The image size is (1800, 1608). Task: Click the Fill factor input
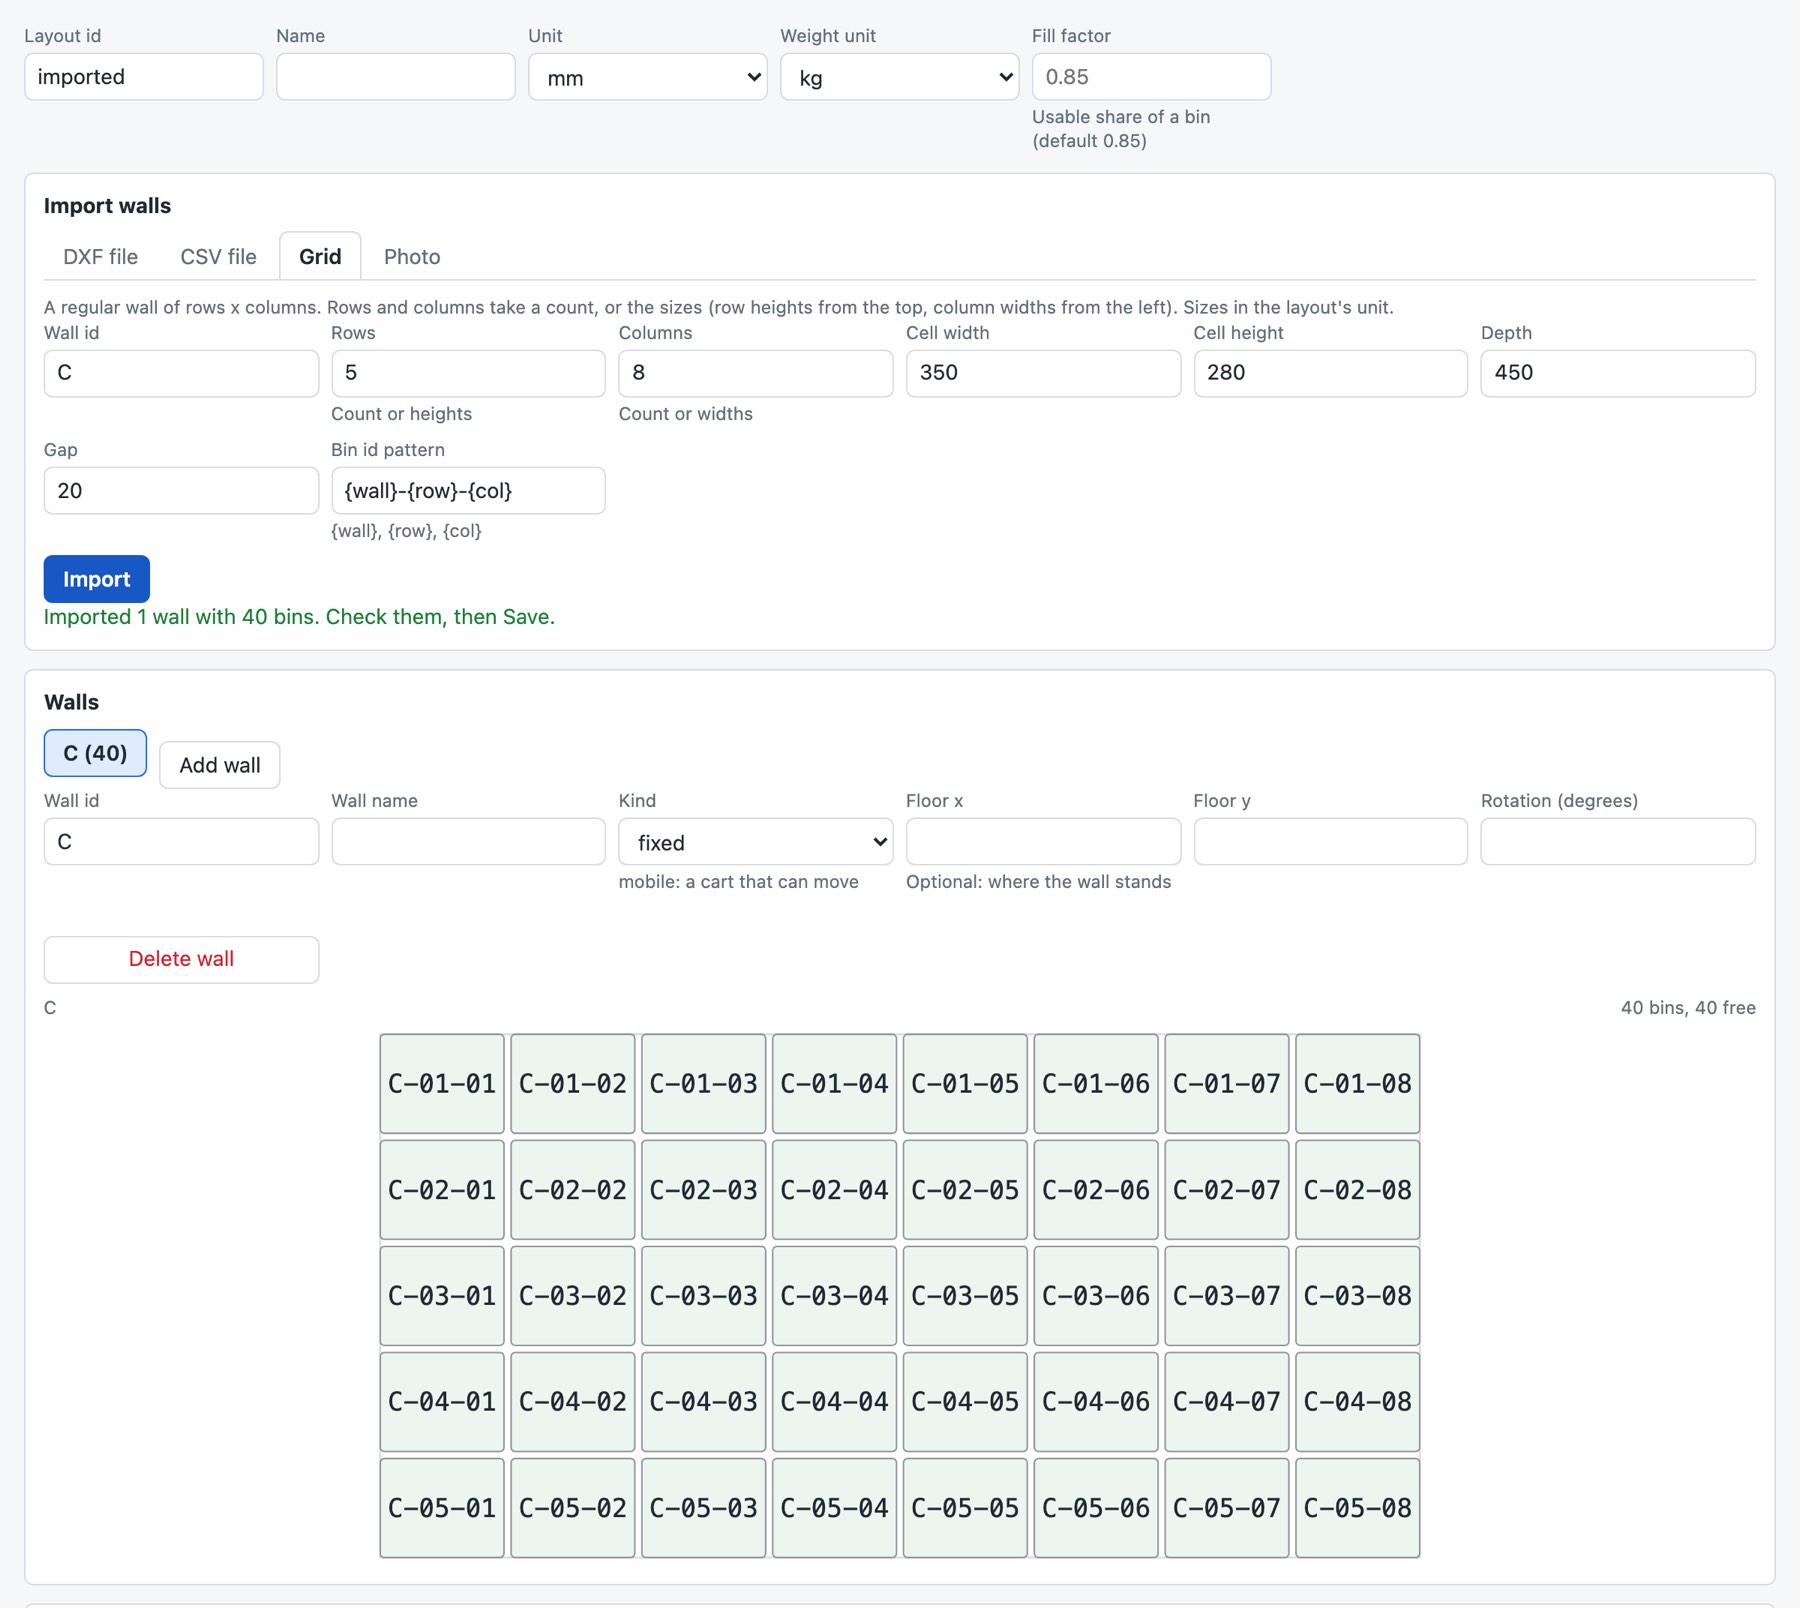coord(1152,77)
